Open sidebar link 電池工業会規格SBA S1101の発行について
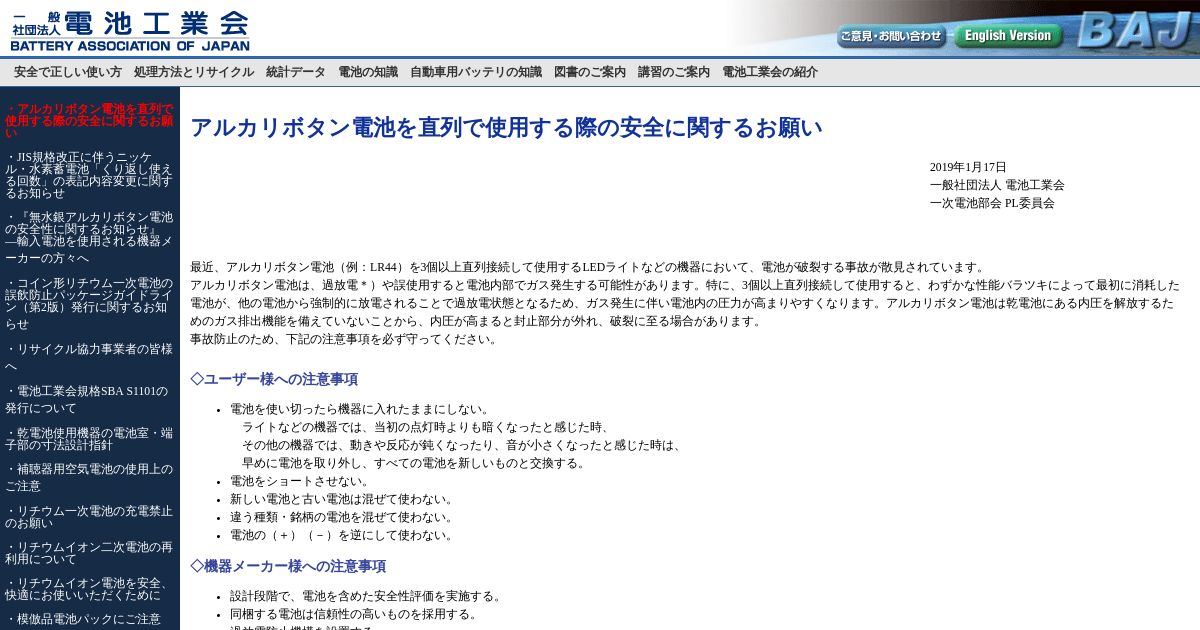This screenshot has height=630, width=1200. coord(89,399)
